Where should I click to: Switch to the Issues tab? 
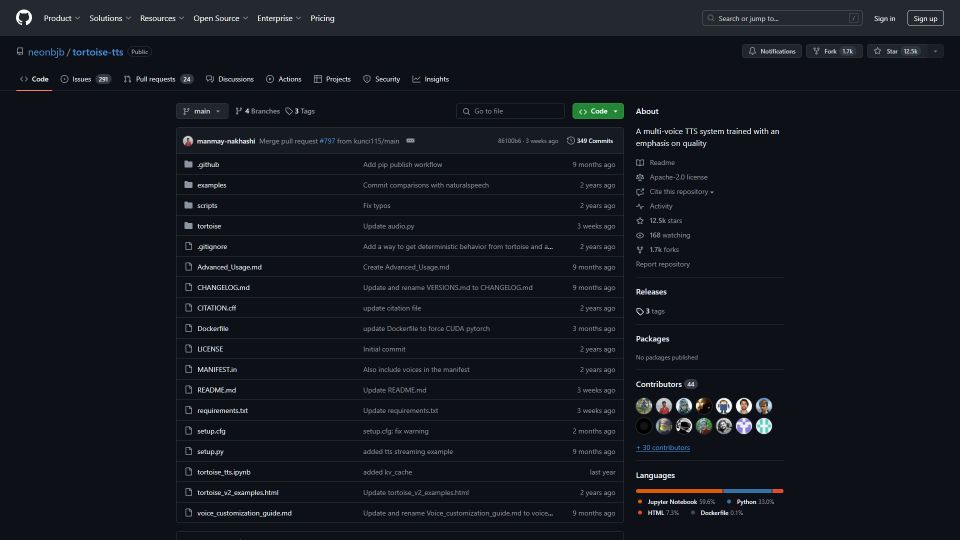(x=86, y=79)
